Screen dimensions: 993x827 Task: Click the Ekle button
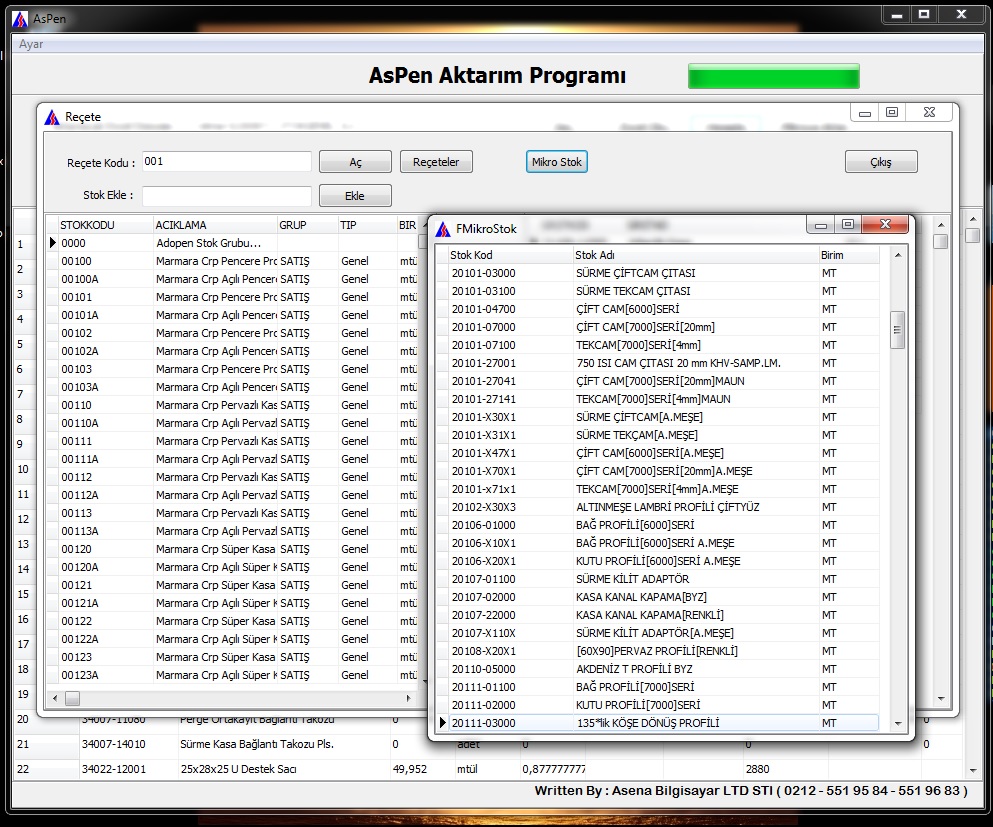[x=355, y=196]
